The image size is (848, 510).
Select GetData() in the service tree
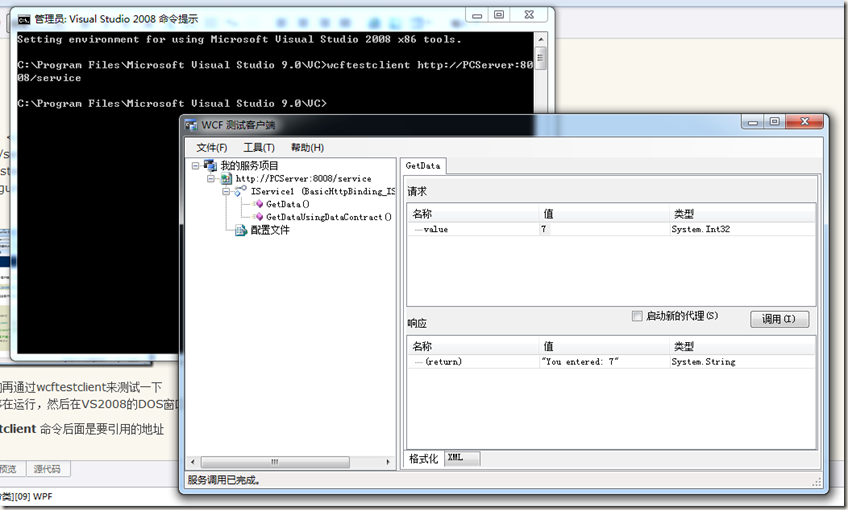[287, 204]
